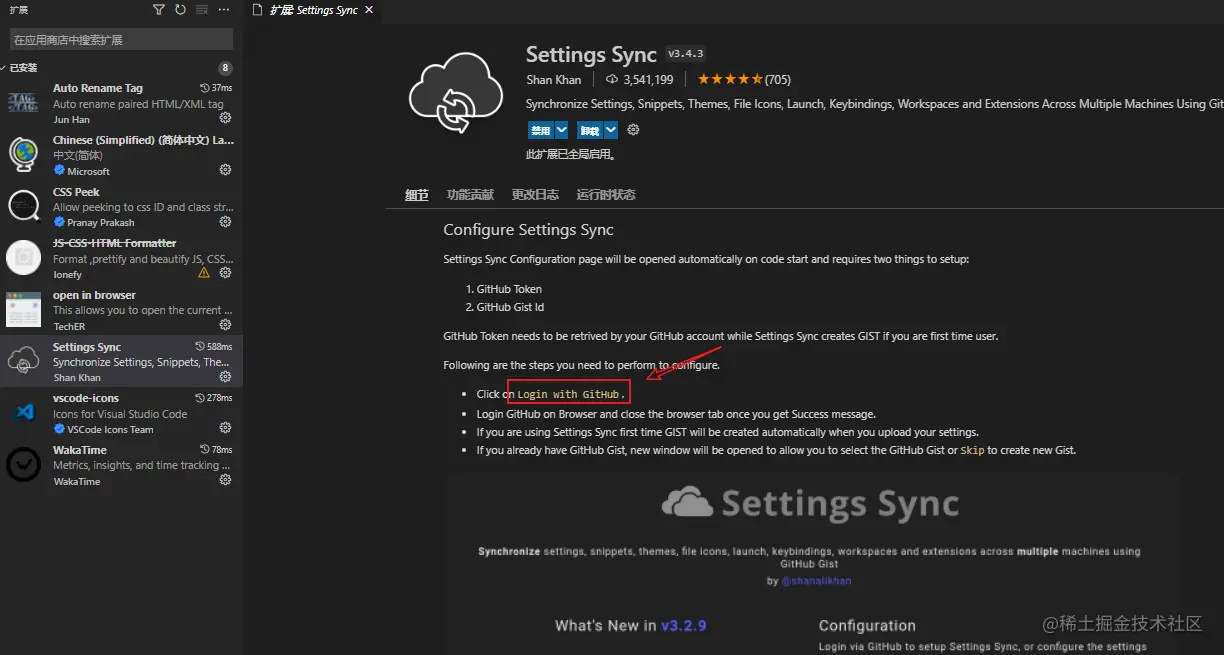Open the Shan Khan publisher link
The height and width of the screenshot is (655, 1224).
tap(554, 79)
